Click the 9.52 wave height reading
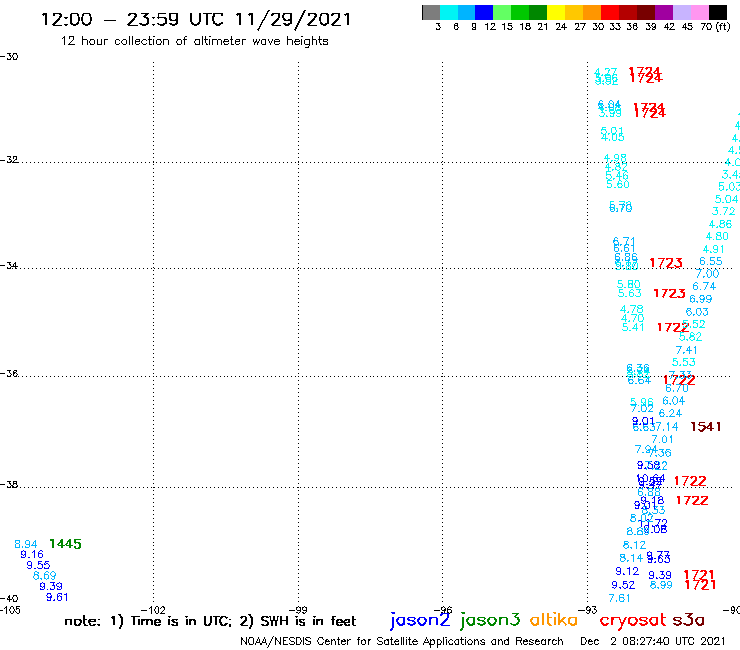Image resolution: width=740 pixels, height=650 pixels. tap(623, 585)
